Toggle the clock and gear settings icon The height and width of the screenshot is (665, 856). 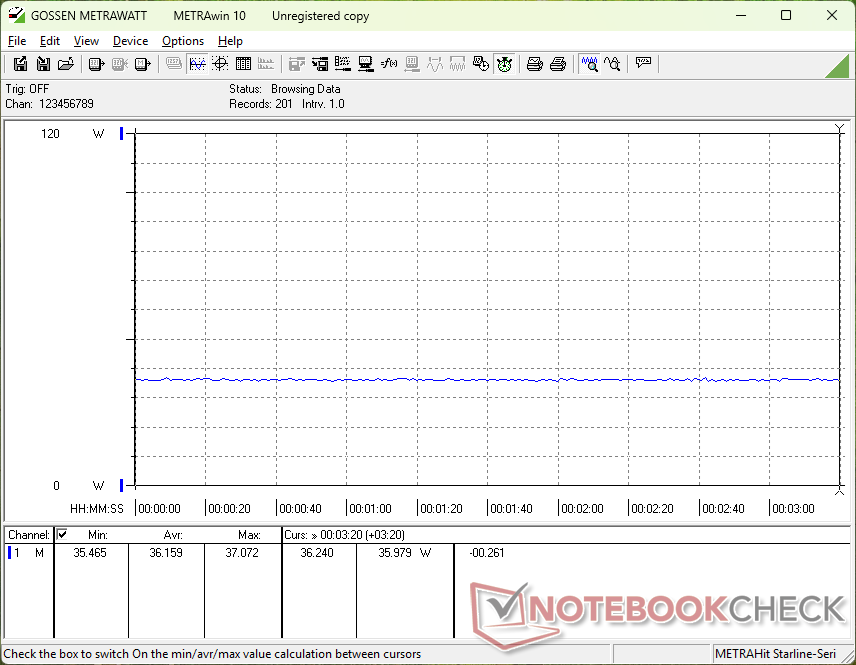click(x=480, y=64)
